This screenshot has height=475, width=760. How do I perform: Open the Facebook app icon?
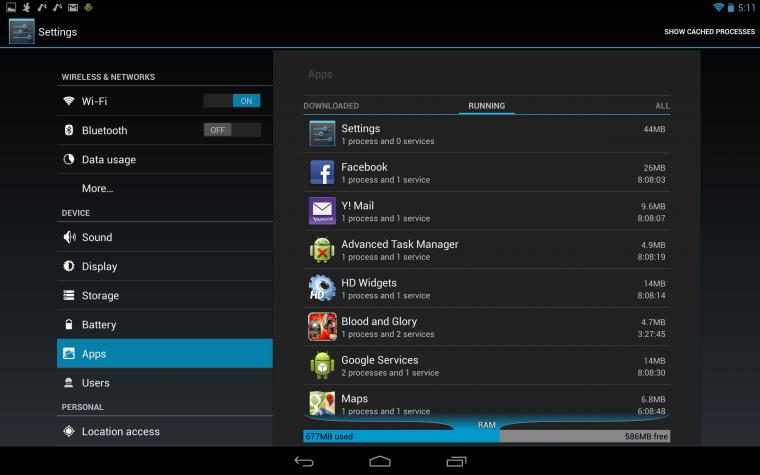click(322, 173)
